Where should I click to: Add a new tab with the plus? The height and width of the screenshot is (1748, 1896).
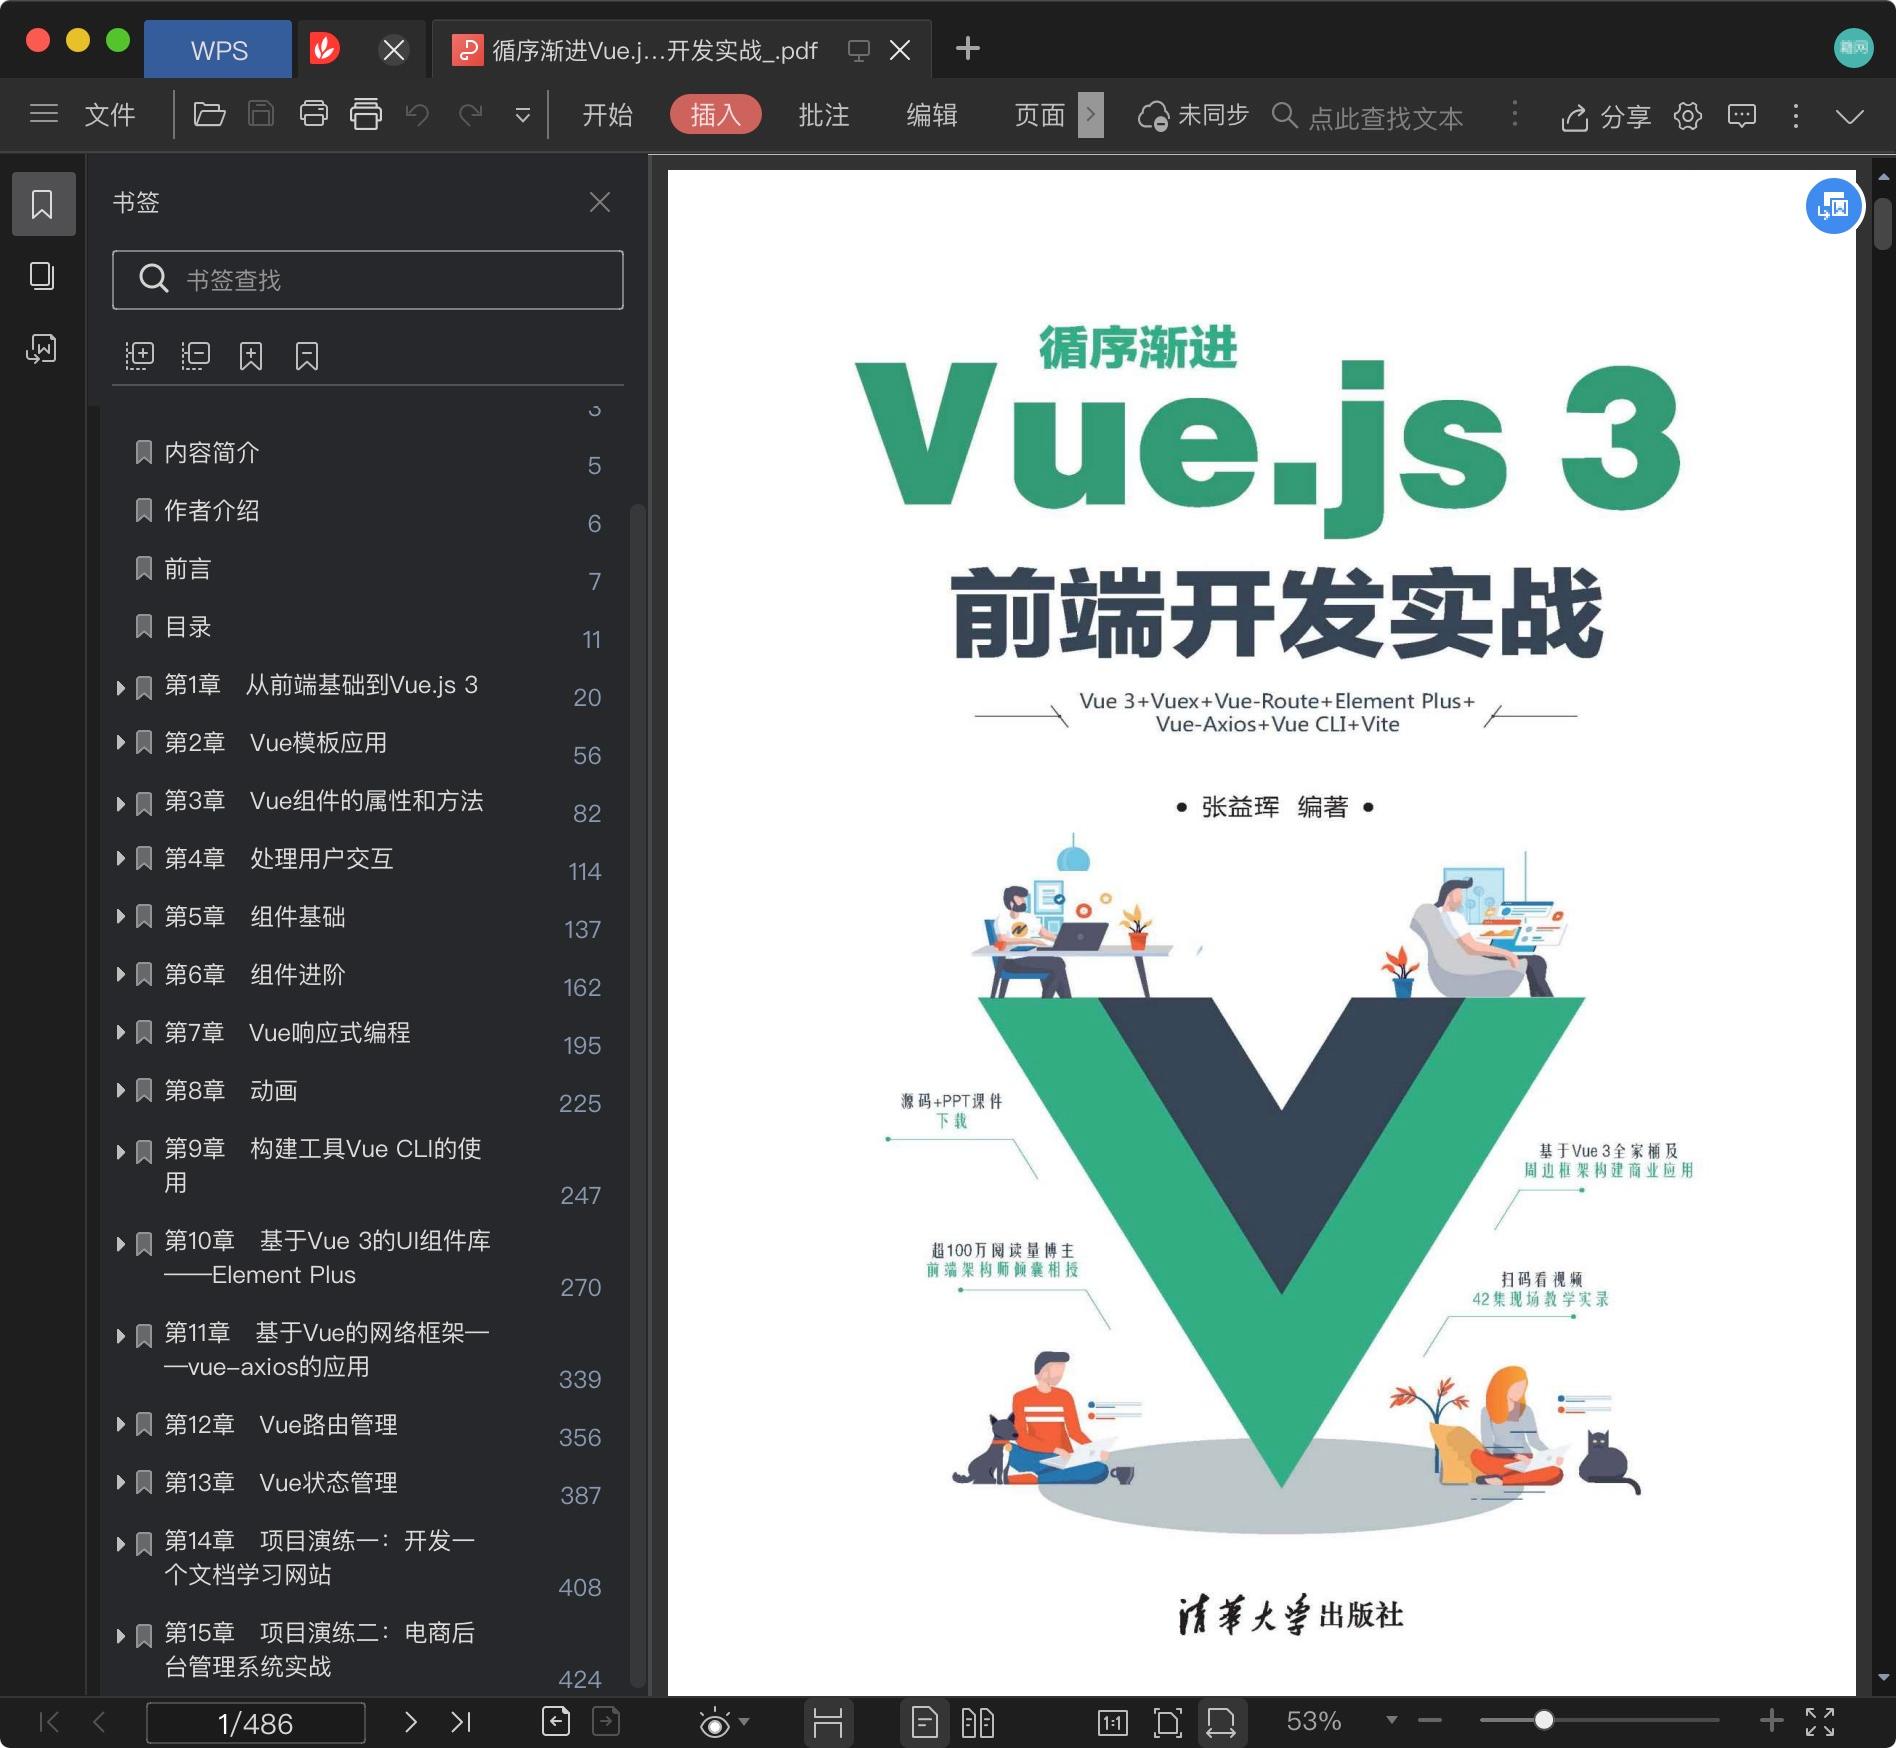[x=967, y=48]
